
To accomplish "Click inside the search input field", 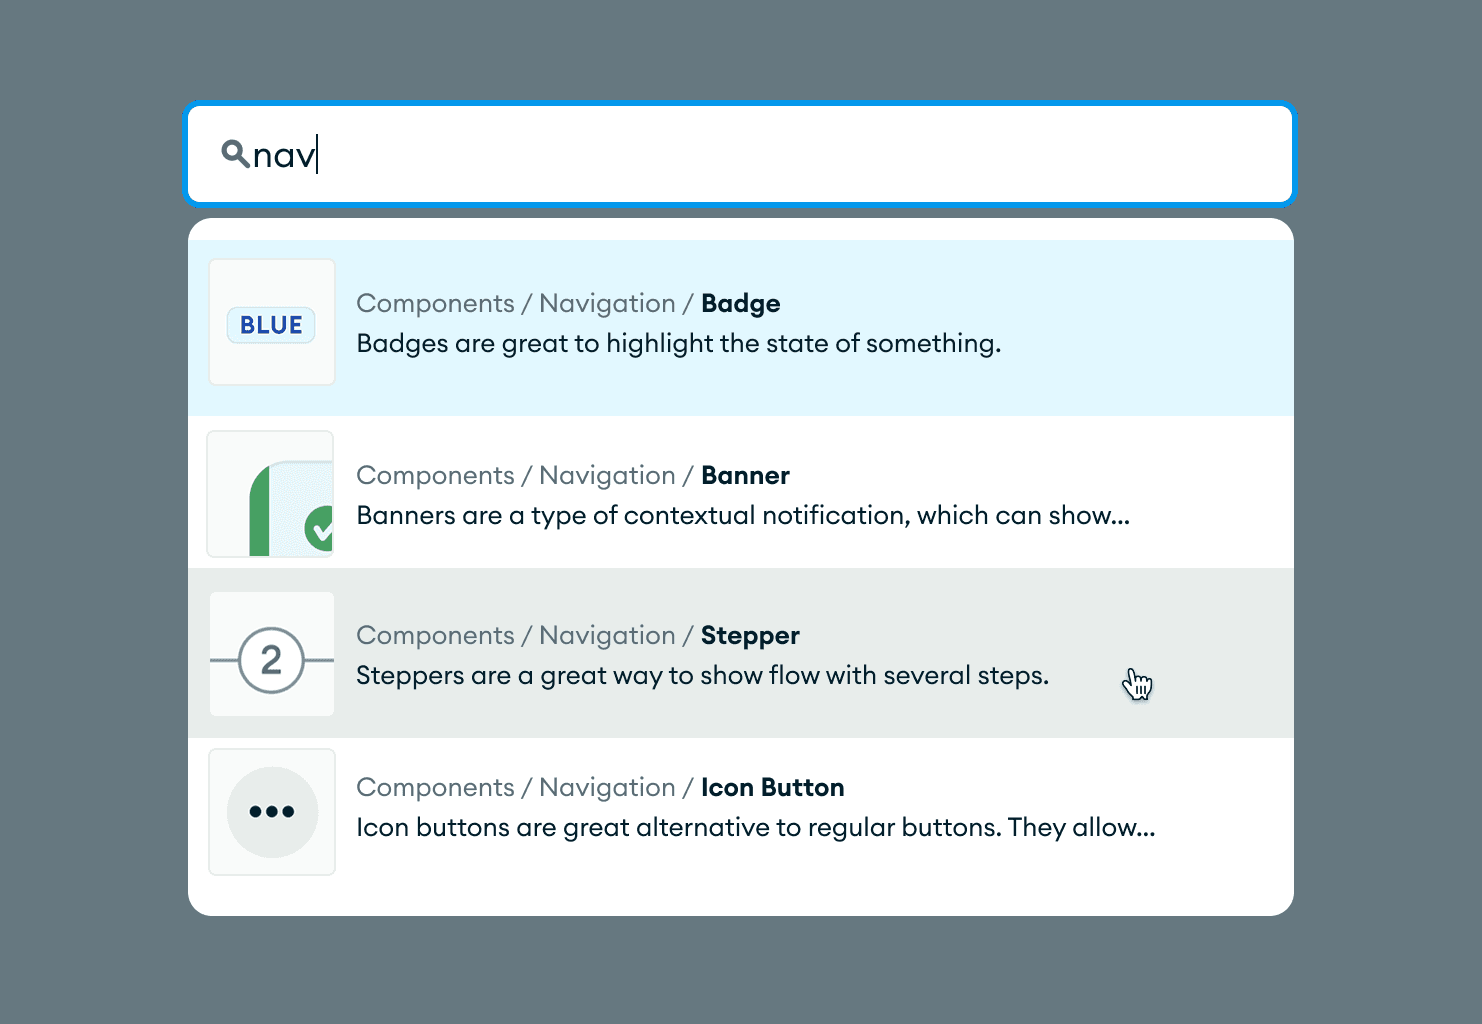I will (600, 155).
